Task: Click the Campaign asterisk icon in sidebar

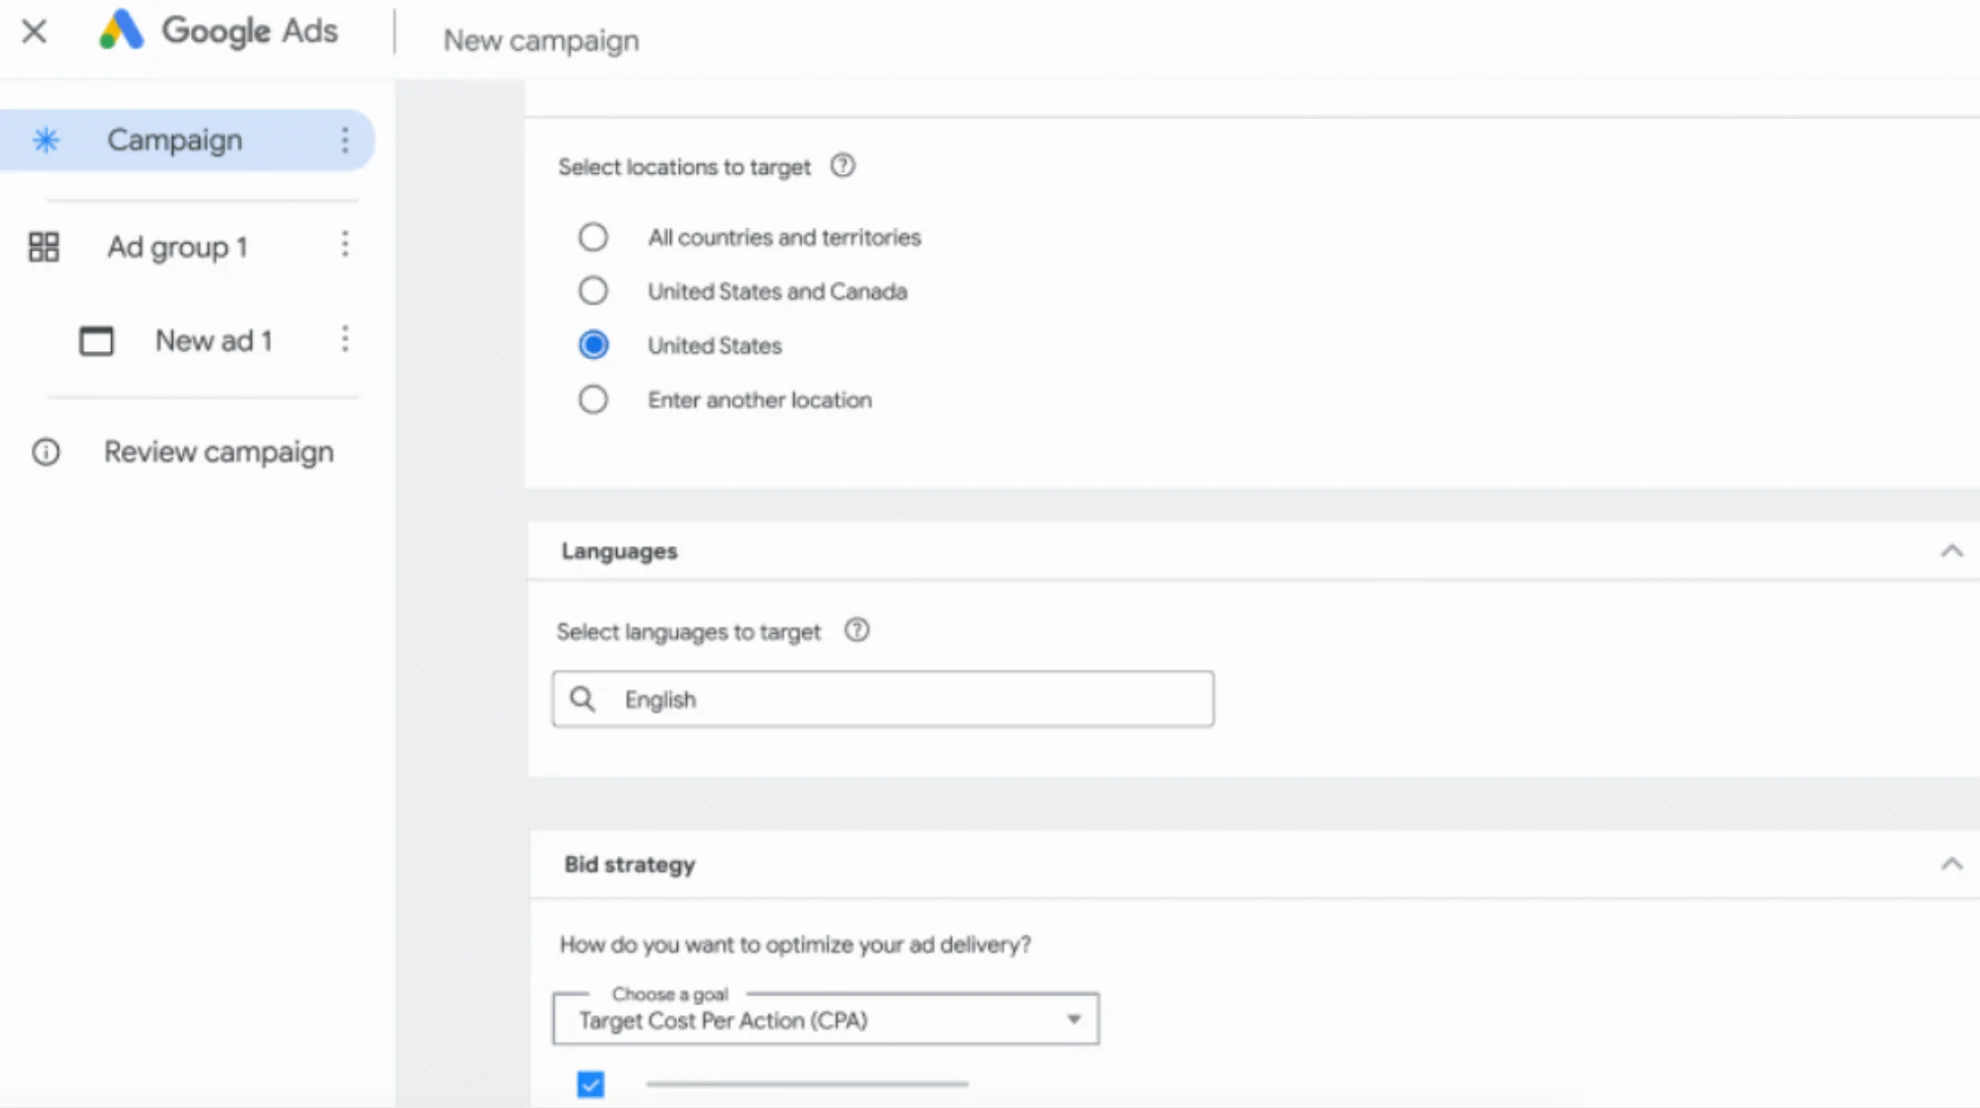Action: point(45,140)
